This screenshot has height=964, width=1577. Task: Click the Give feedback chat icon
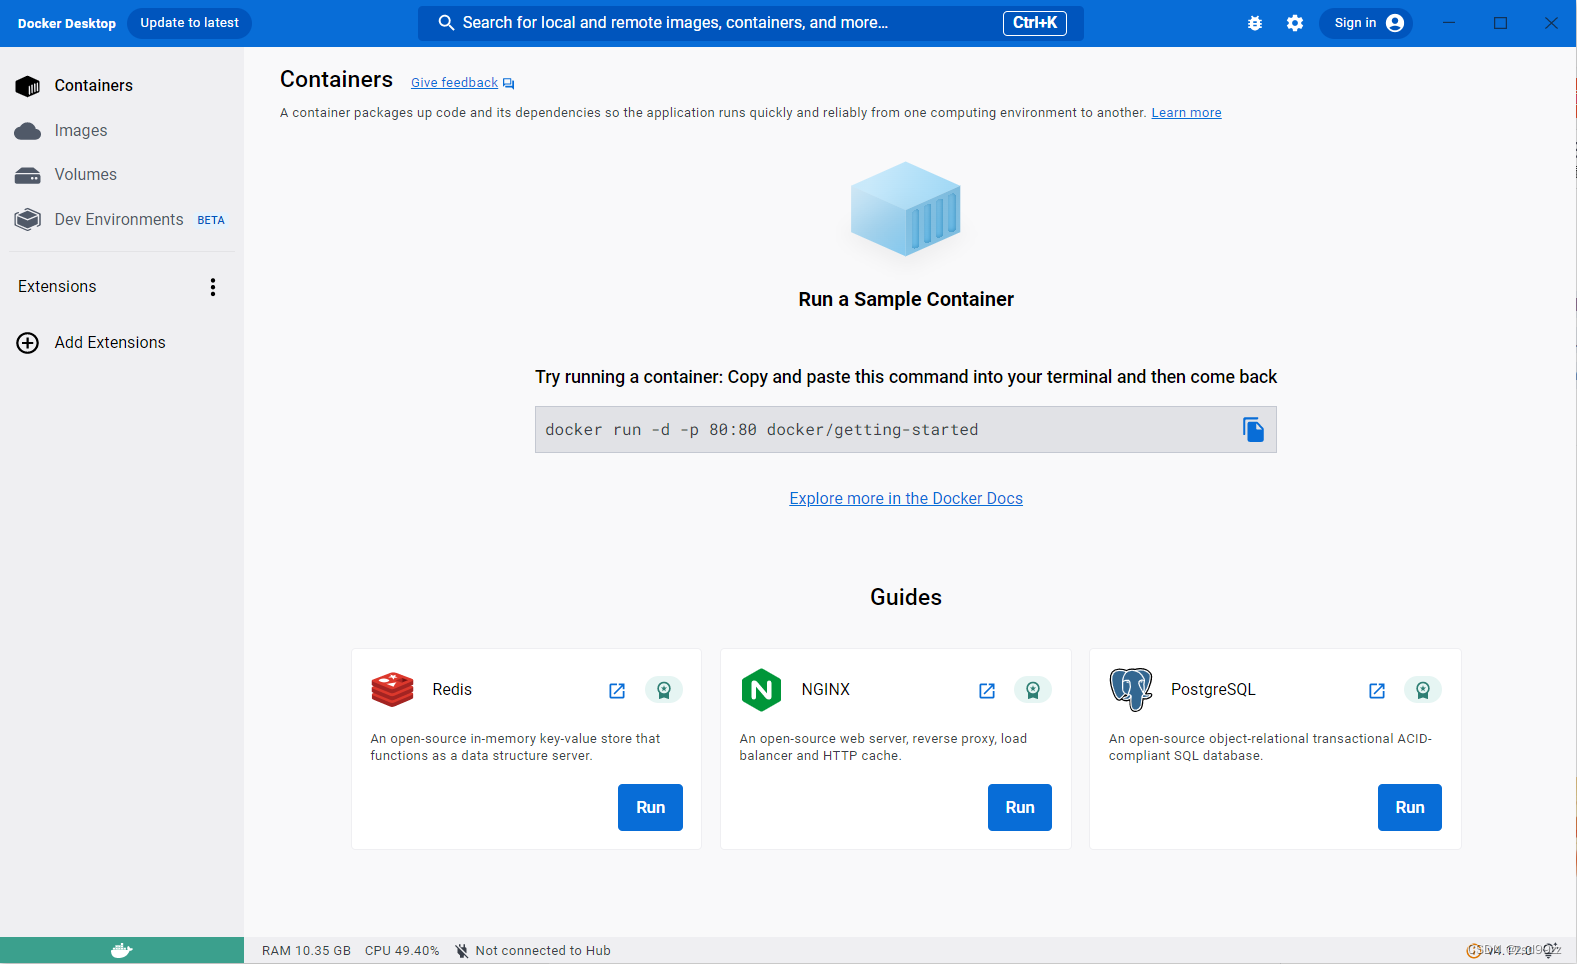[x=509, y=84]
